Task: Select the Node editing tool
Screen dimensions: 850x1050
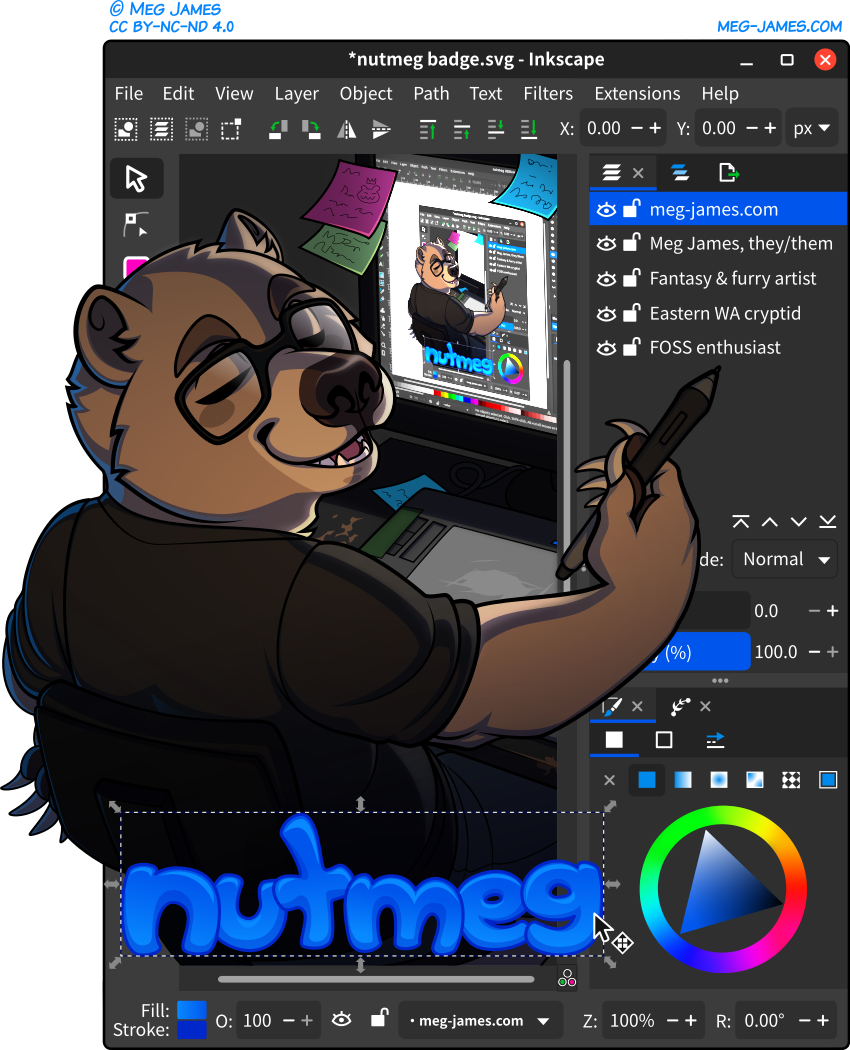Action: click(x=137, y=224)
